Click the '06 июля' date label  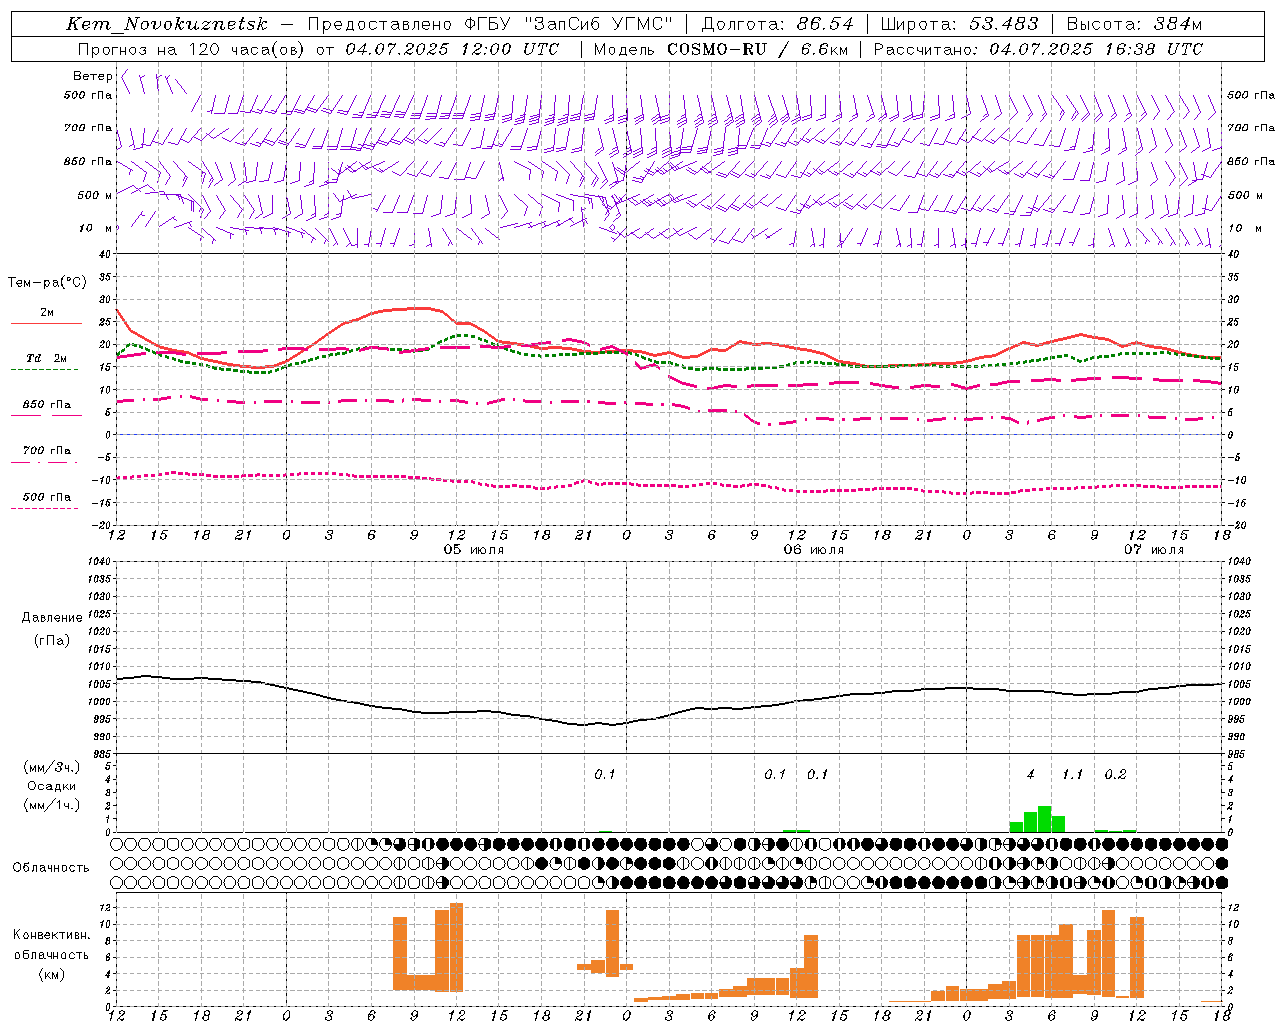[814, 550]
